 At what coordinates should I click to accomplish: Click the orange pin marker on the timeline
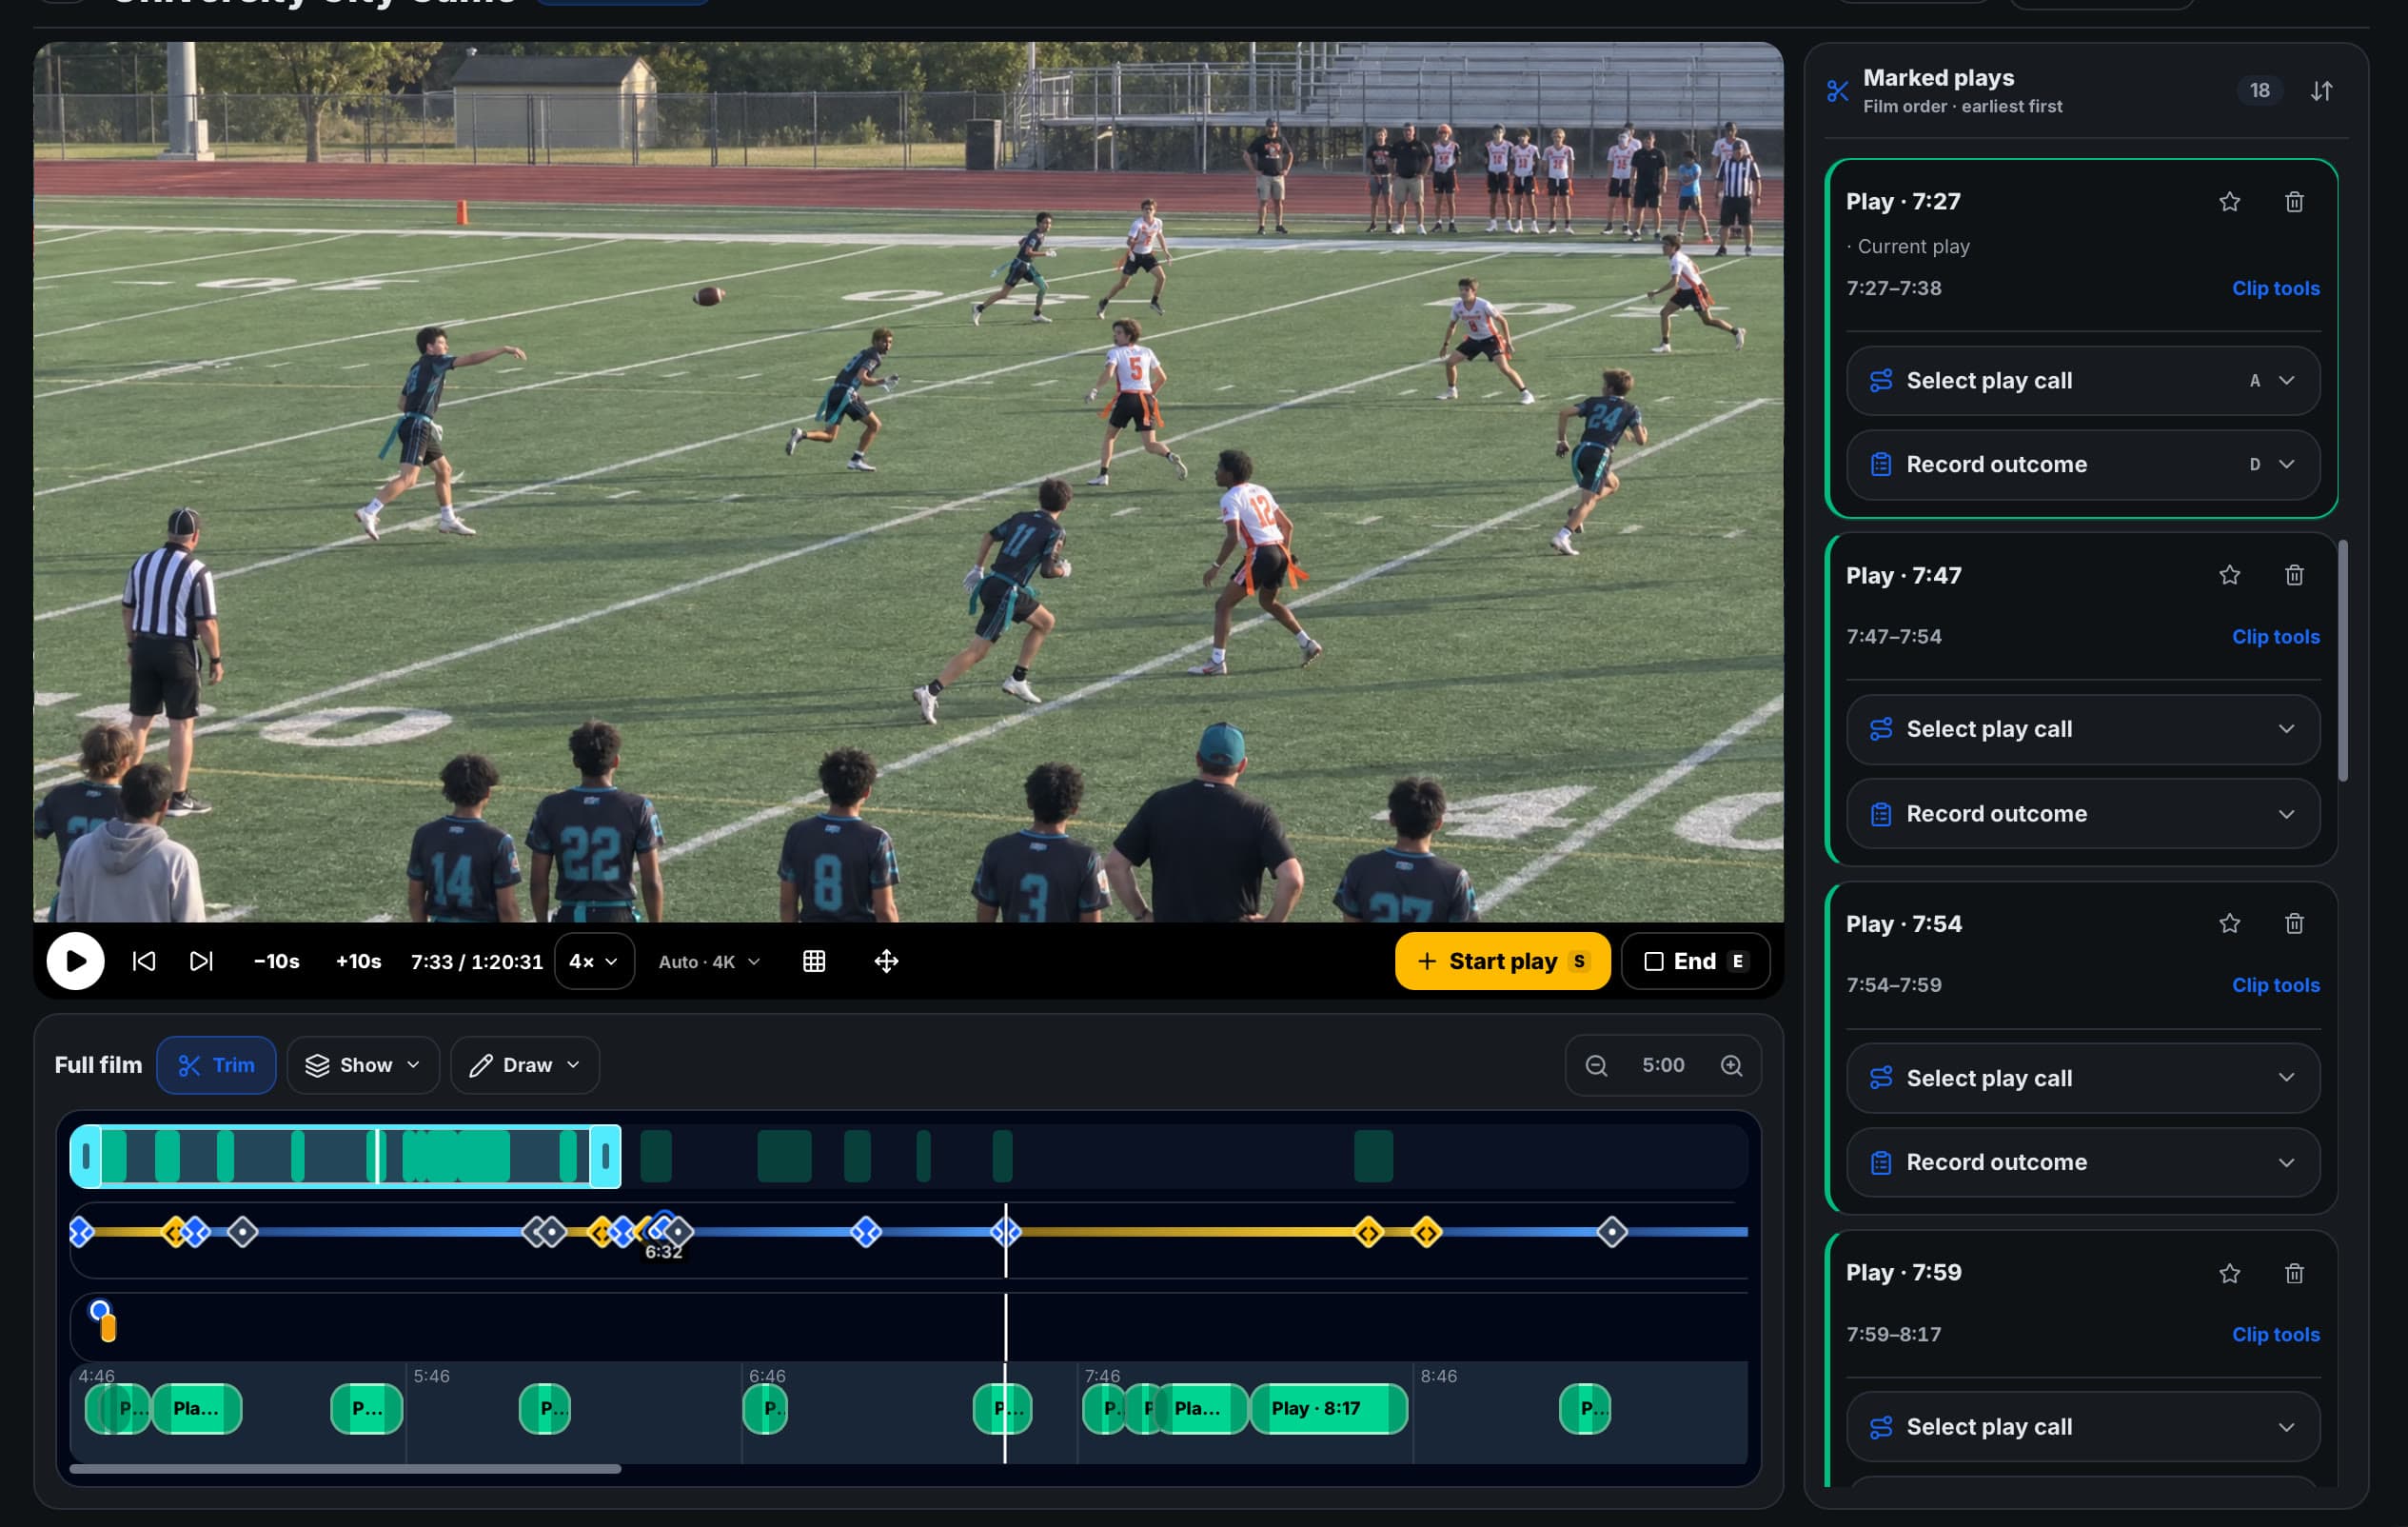pos(108,1328)
